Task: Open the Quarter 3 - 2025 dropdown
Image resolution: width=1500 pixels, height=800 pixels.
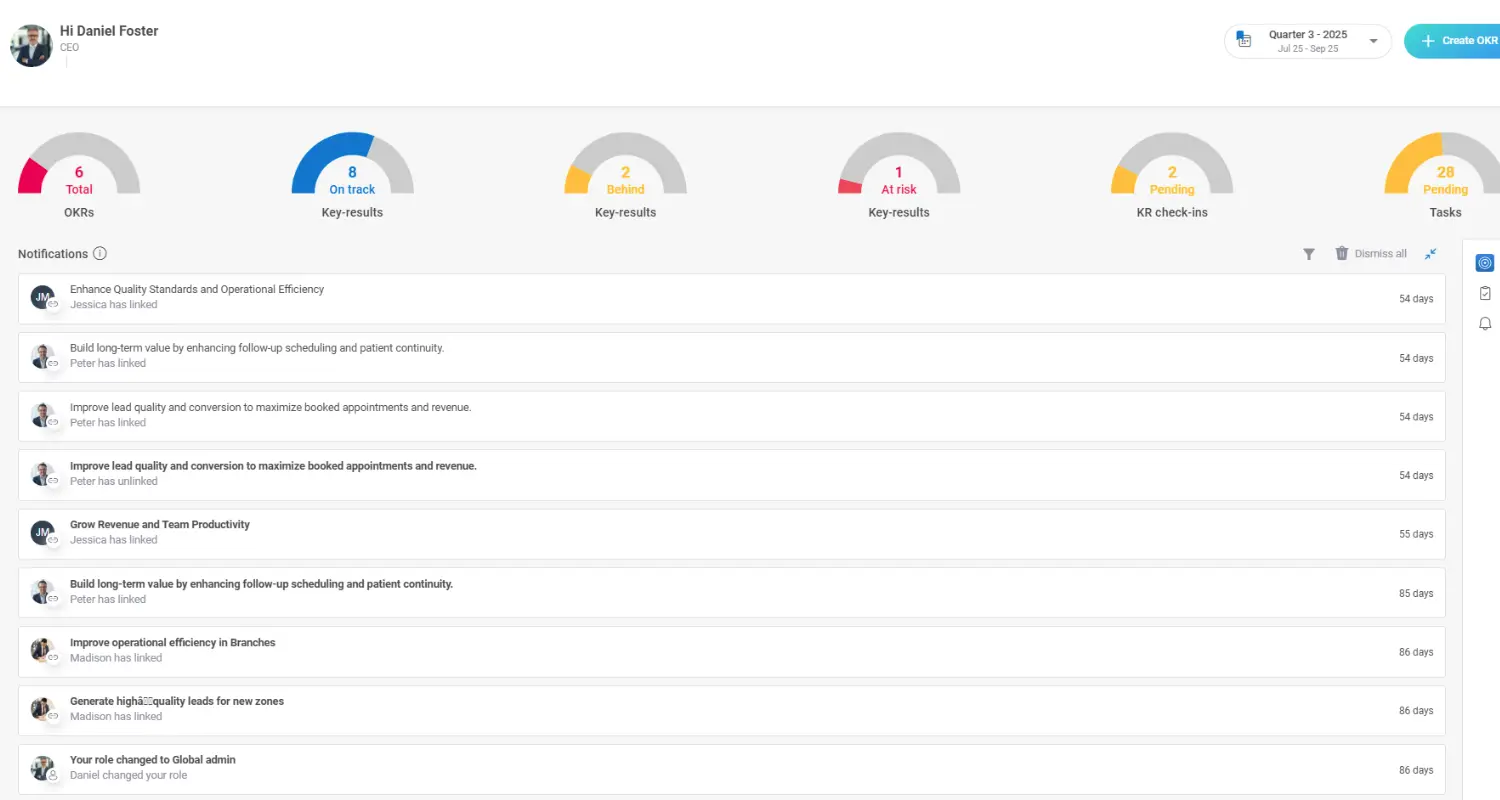Action: tap(1375, 40)
